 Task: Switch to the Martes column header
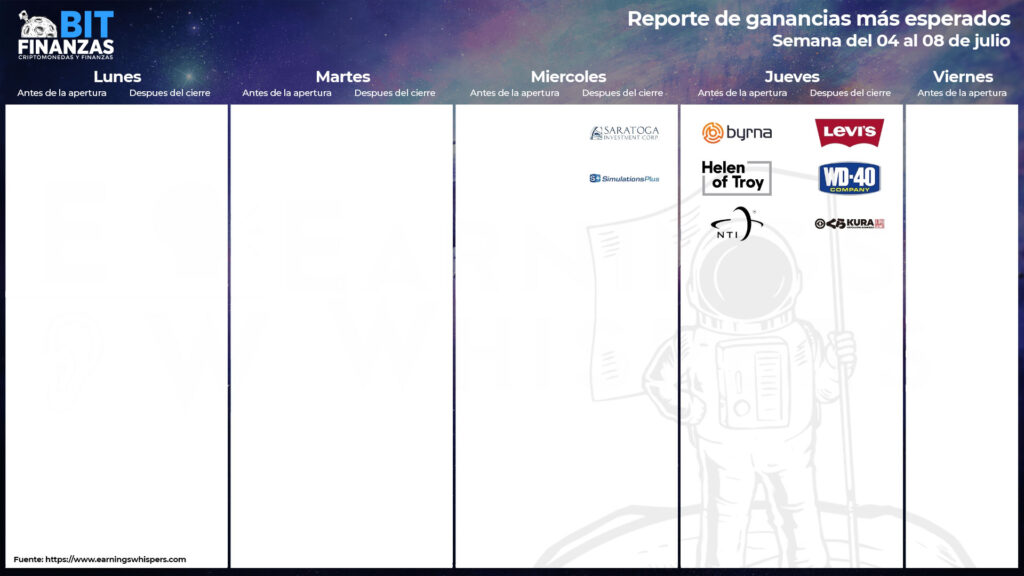342,77
